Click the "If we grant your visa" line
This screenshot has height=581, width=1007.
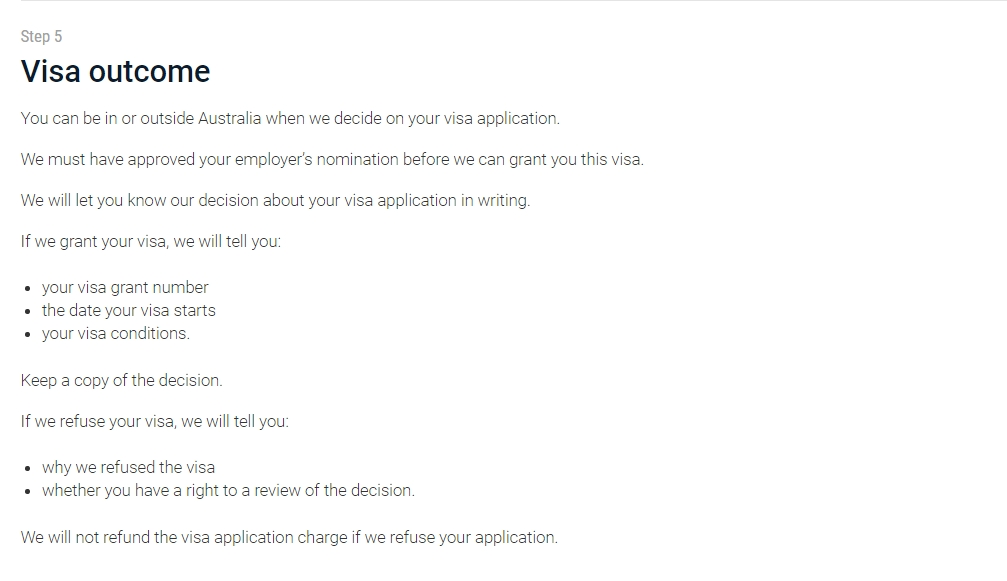[150, 241]
